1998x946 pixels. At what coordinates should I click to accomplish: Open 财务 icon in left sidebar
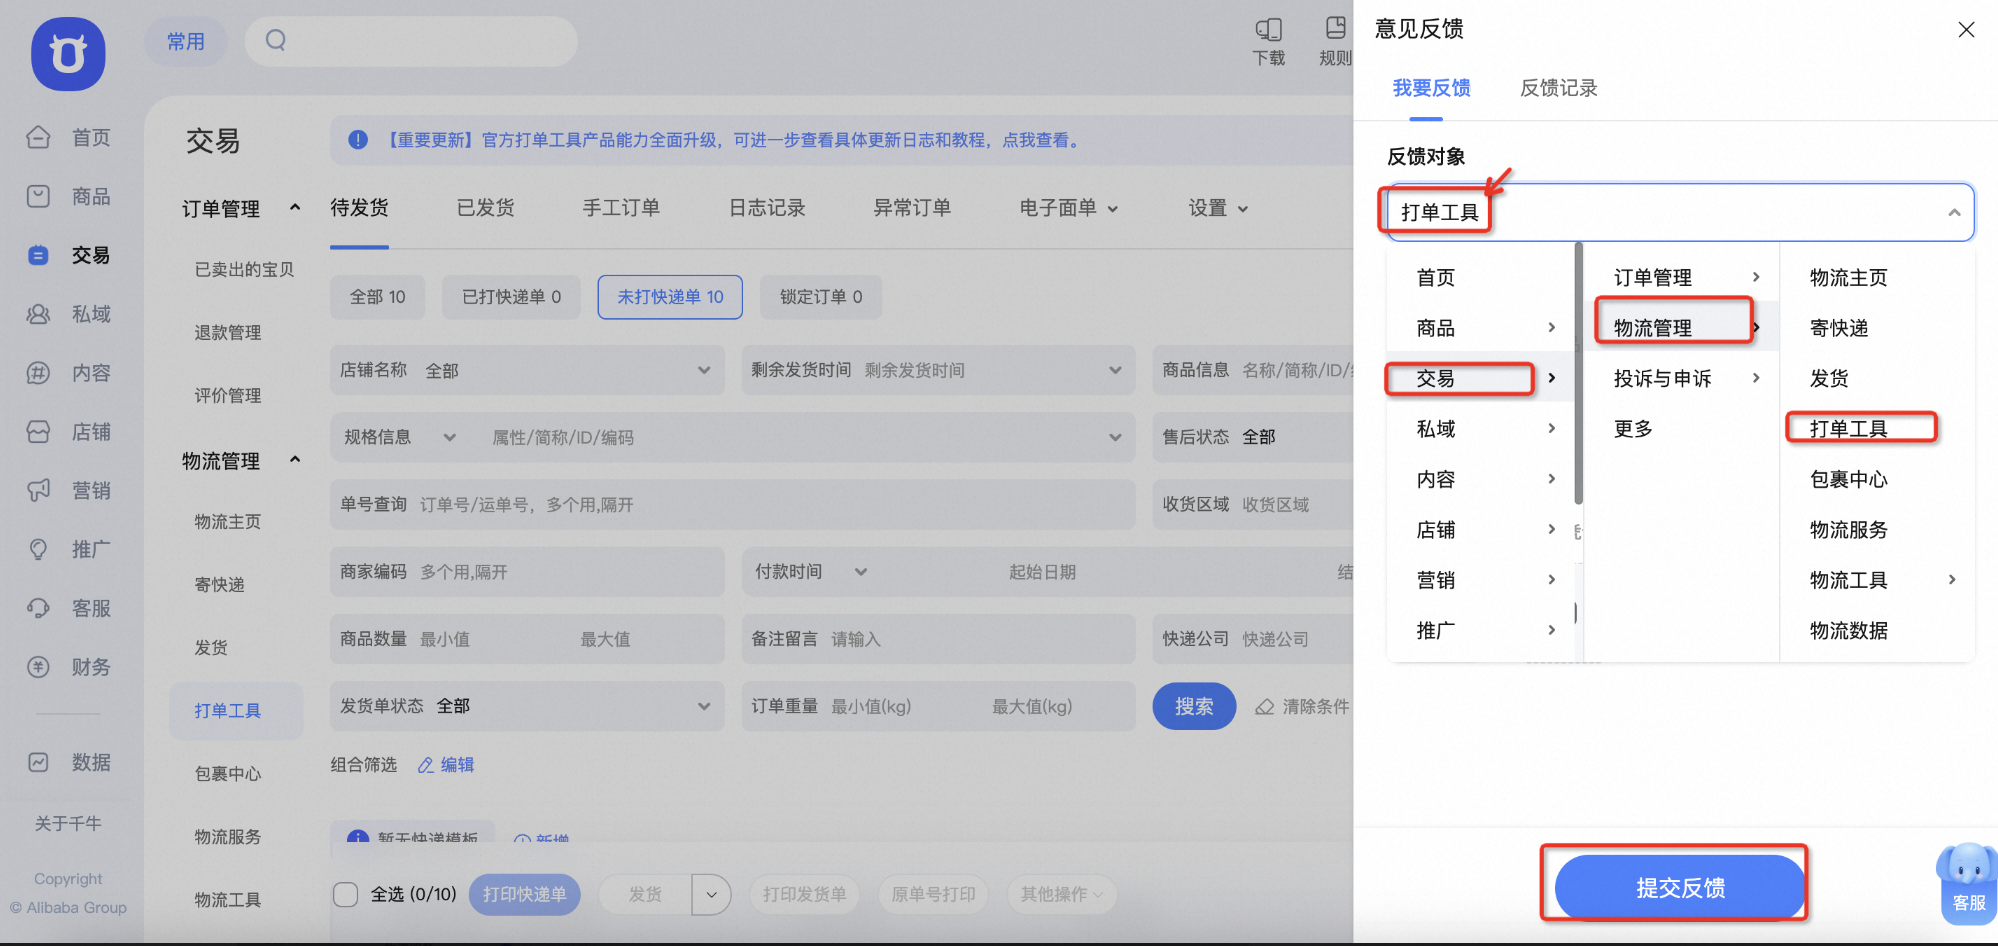38,667
